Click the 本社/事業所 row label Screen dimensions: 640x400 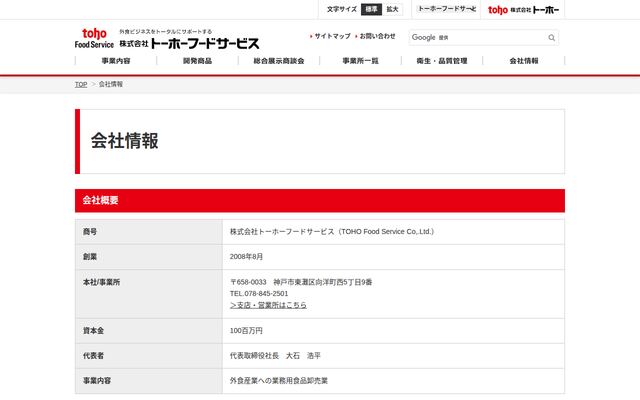point(101,282)
